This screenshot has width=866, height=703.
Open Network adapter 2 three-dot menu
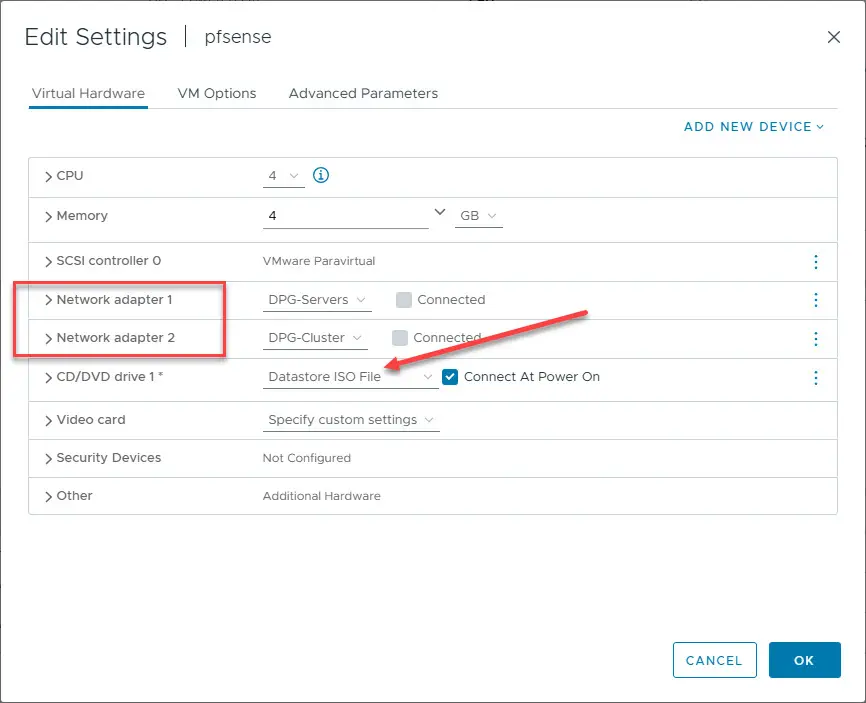coord(816,339)
